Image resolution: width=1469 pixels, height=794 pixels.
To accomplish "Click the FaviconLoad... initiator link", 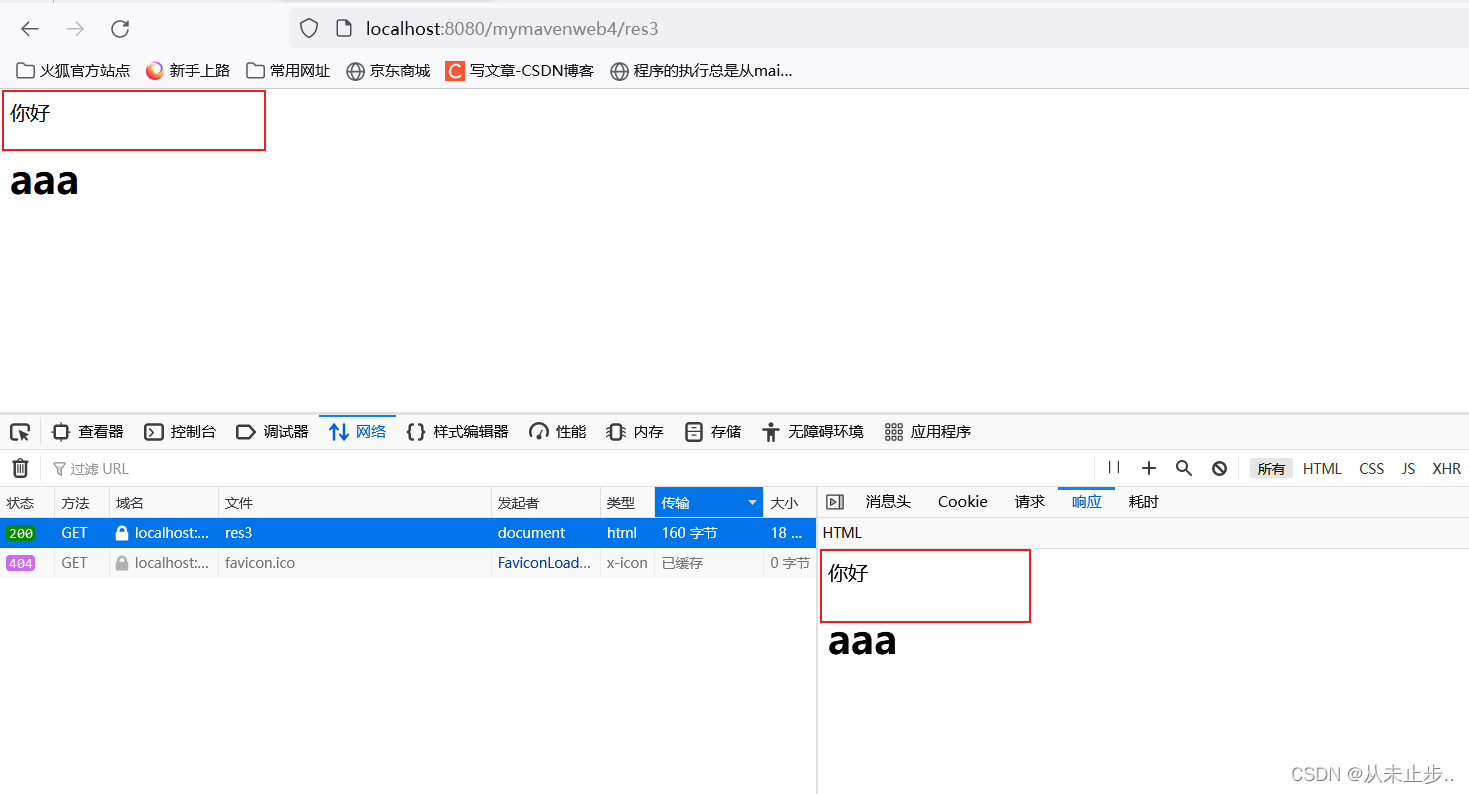I will coord(544,563).
